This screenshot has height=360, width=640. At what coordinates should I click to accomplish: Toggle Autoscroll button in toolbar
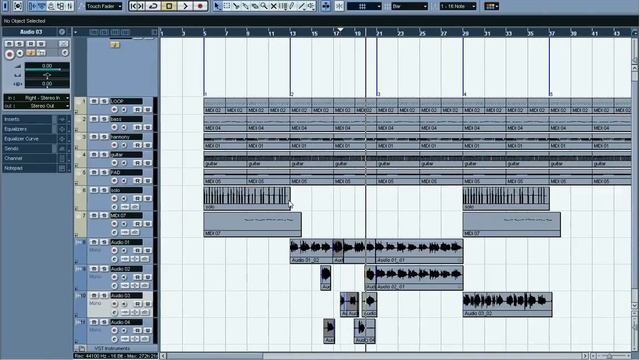coord(326,6)
